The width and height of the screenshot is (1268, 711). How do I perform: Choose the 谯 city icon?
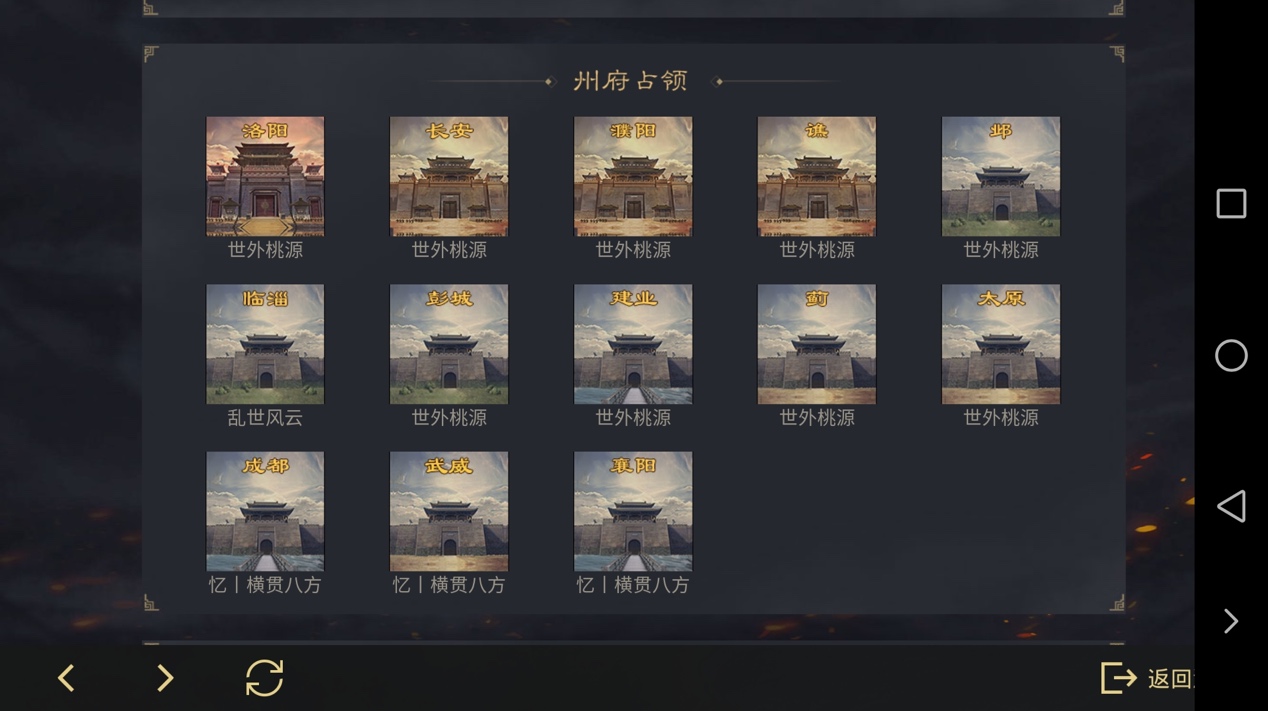[x=817, y=176]
